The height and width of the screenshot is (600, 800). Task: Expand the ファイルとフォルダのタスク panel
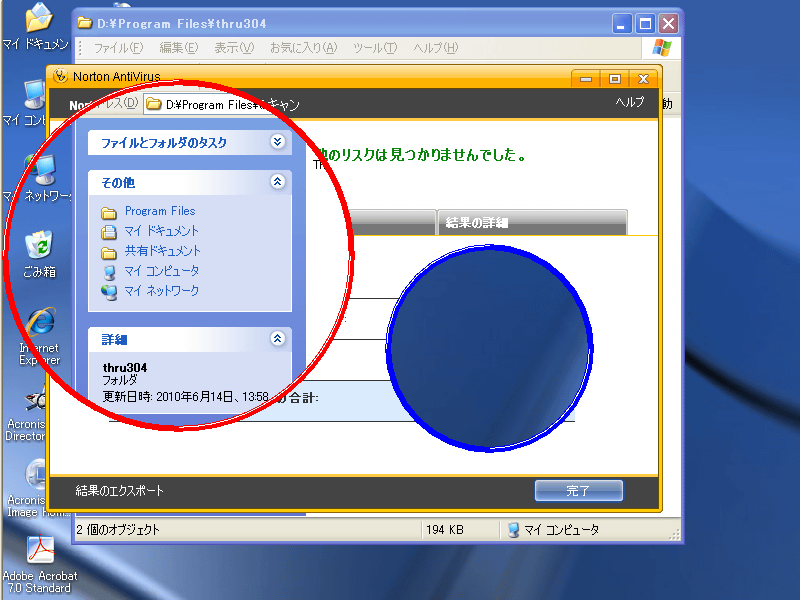(x=278, y=141)
